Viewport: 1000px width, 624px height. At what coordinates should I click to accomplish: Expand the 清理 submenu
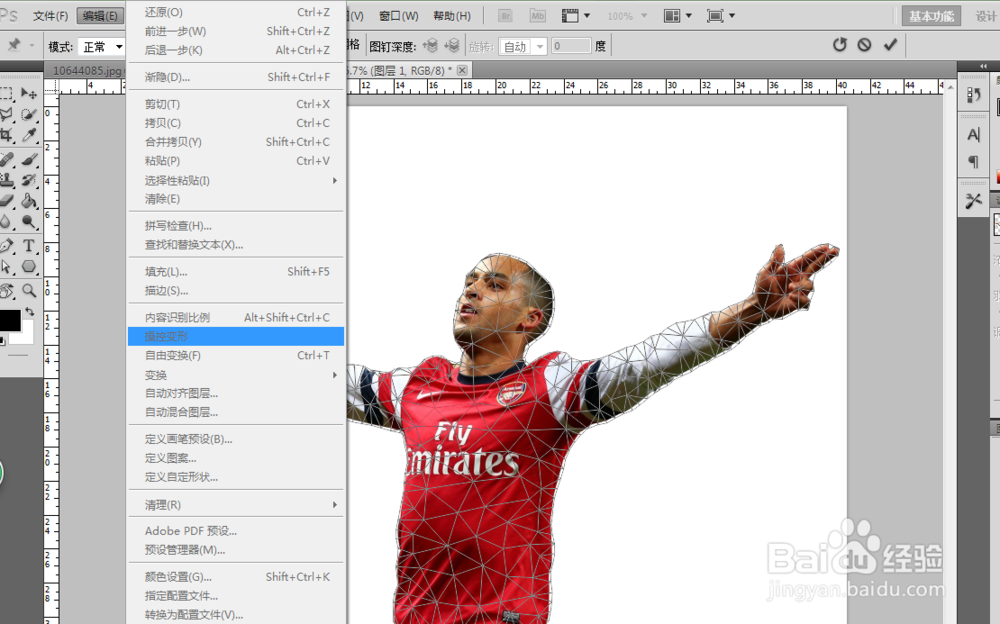[x=236, y=505]
